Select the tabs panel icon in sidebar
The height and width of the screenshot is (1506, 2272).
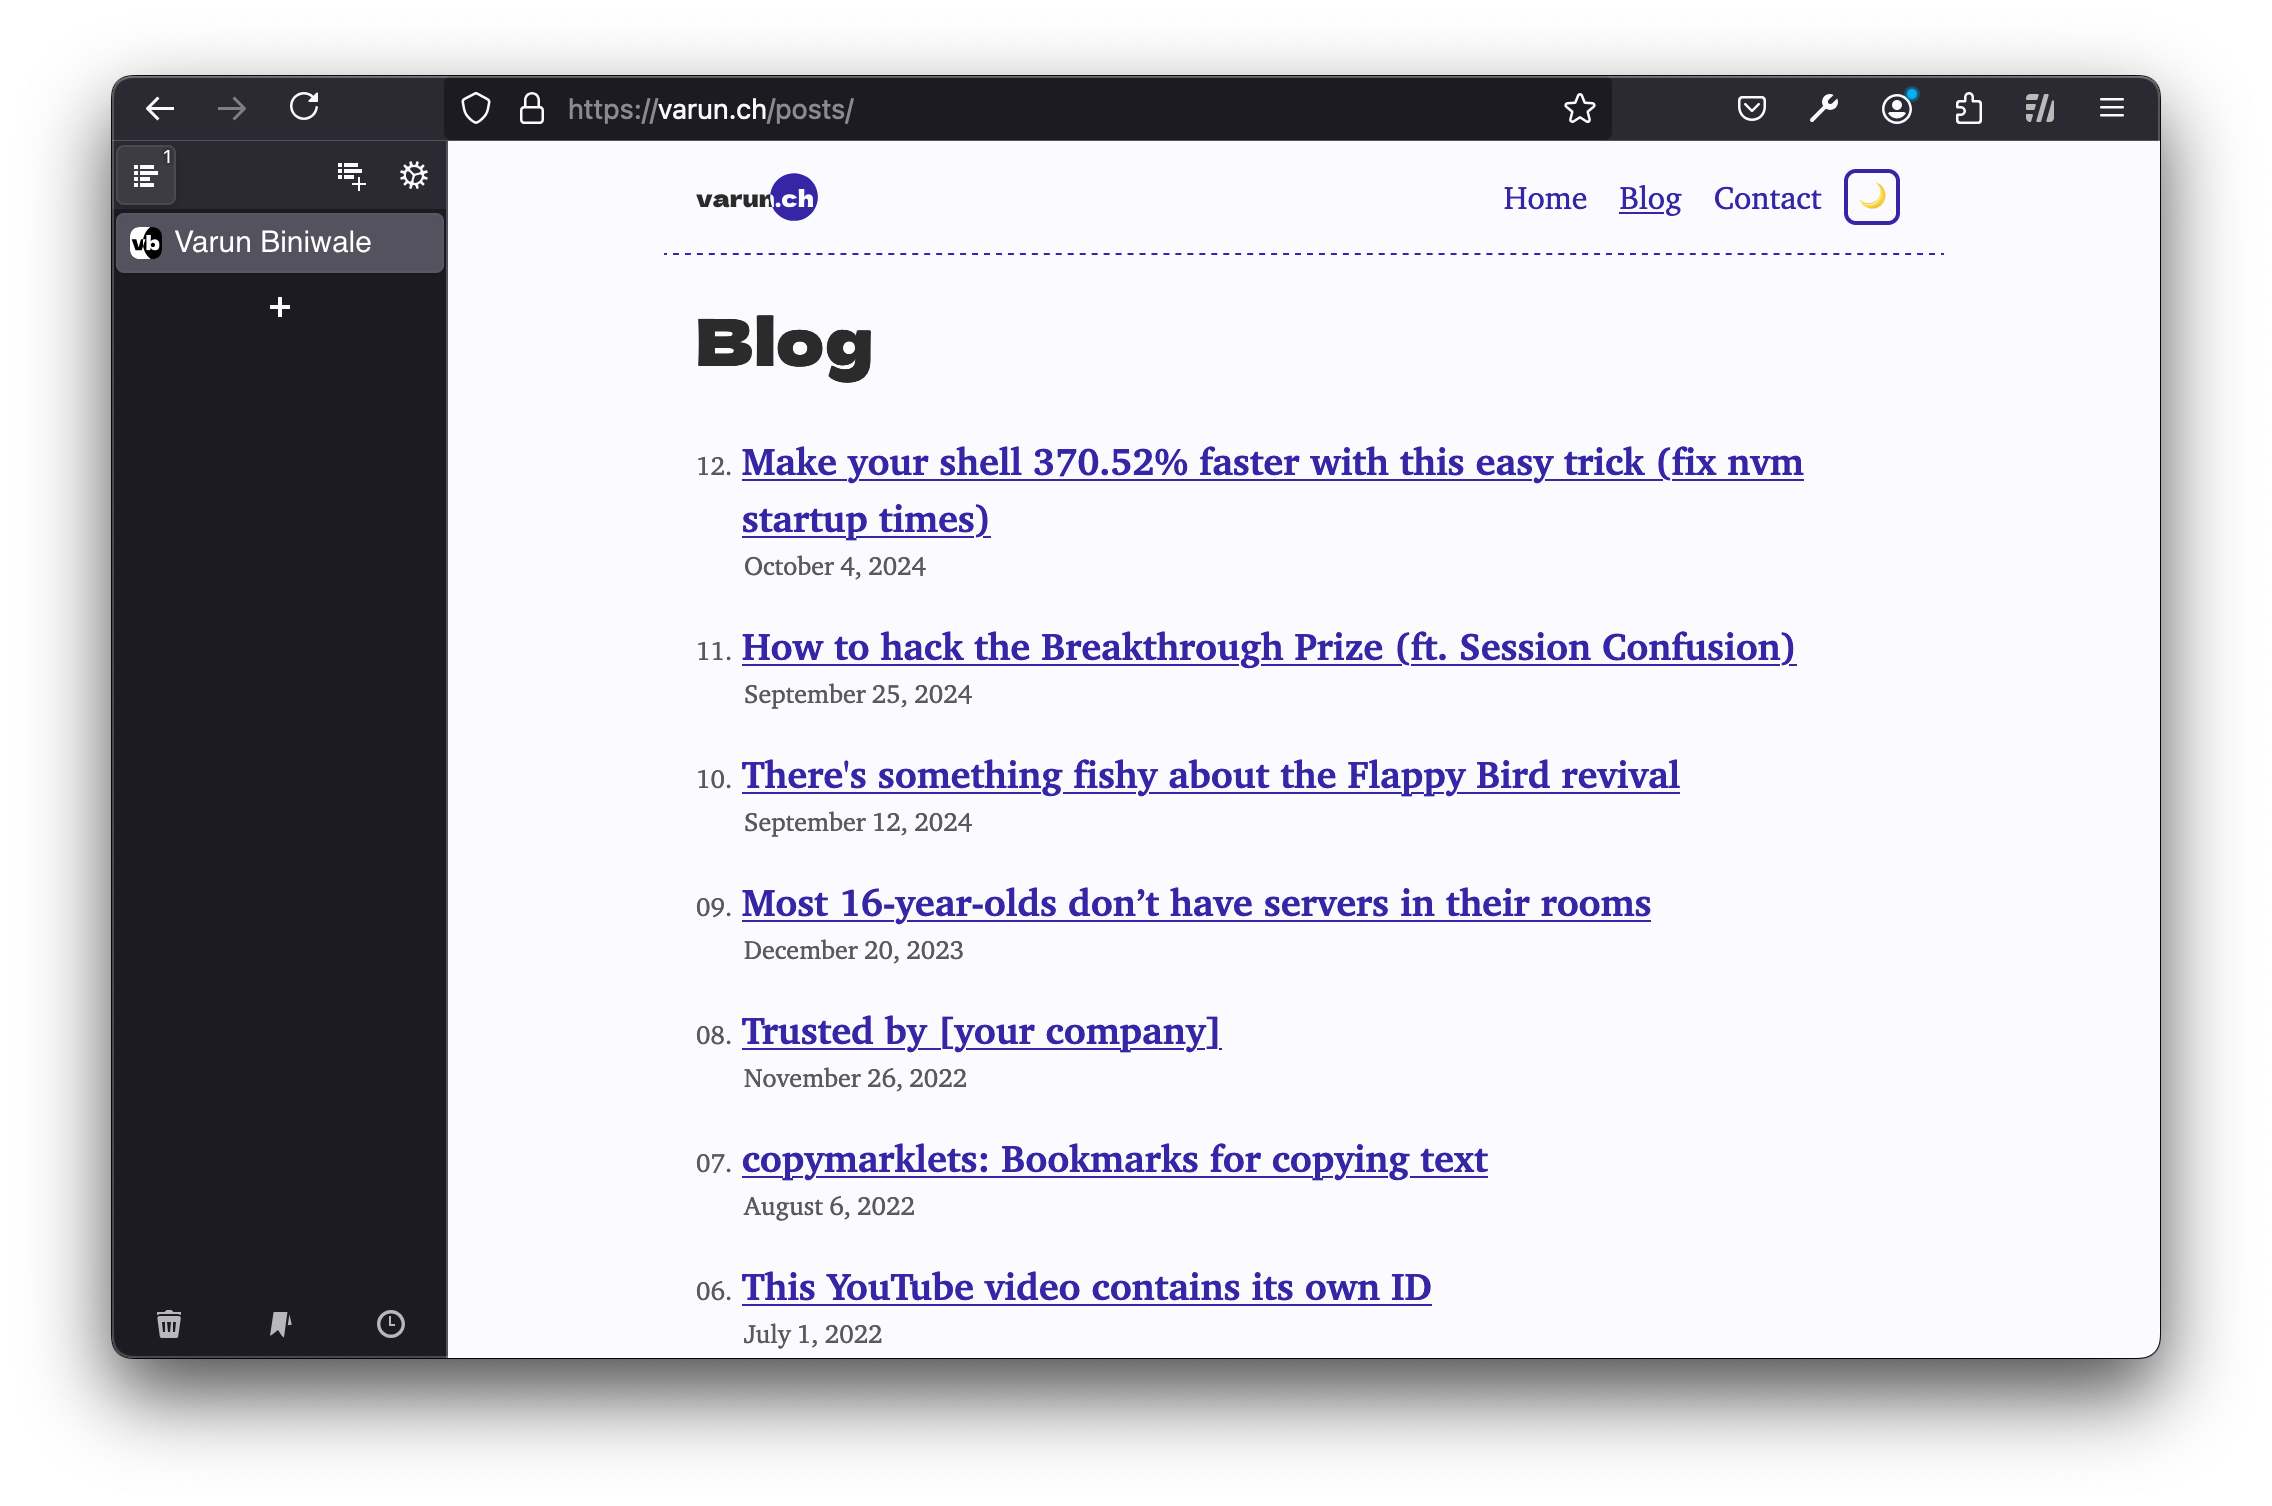(147, 175)
